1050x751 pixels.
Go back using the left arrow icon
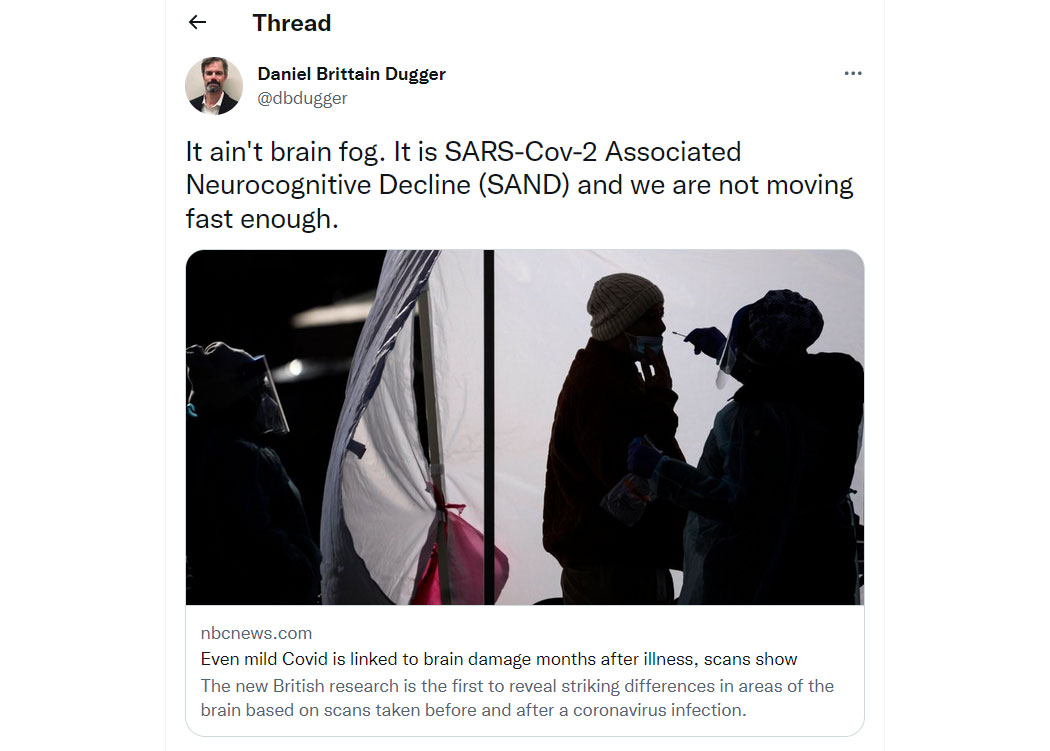[x=197, y=23]
